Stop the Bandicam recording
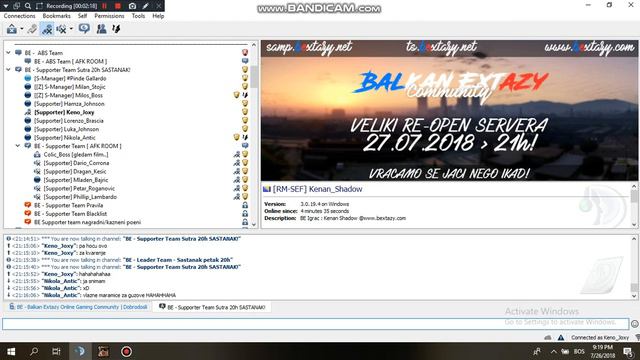The height and width of the screenshot is (360, 640). tap(118, 6)
